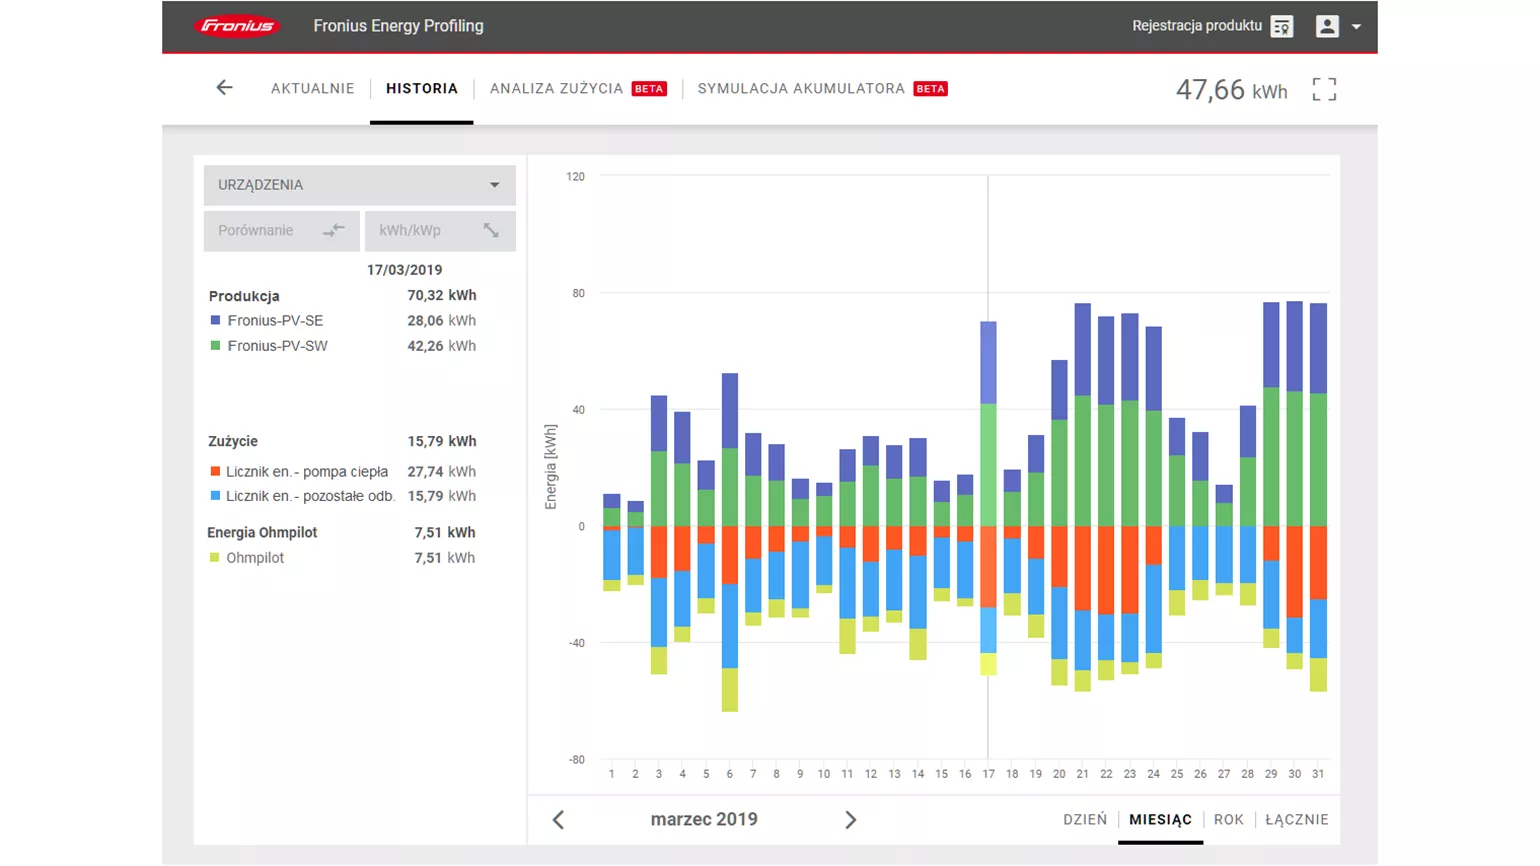Click the 28,06 kWh value
1540x866 pixels.
coord(441,321)
